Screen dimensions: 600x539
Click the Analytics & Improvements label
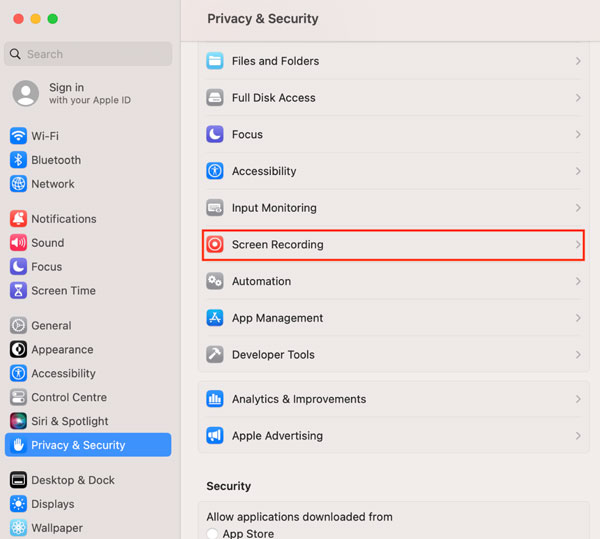[299, 399]
